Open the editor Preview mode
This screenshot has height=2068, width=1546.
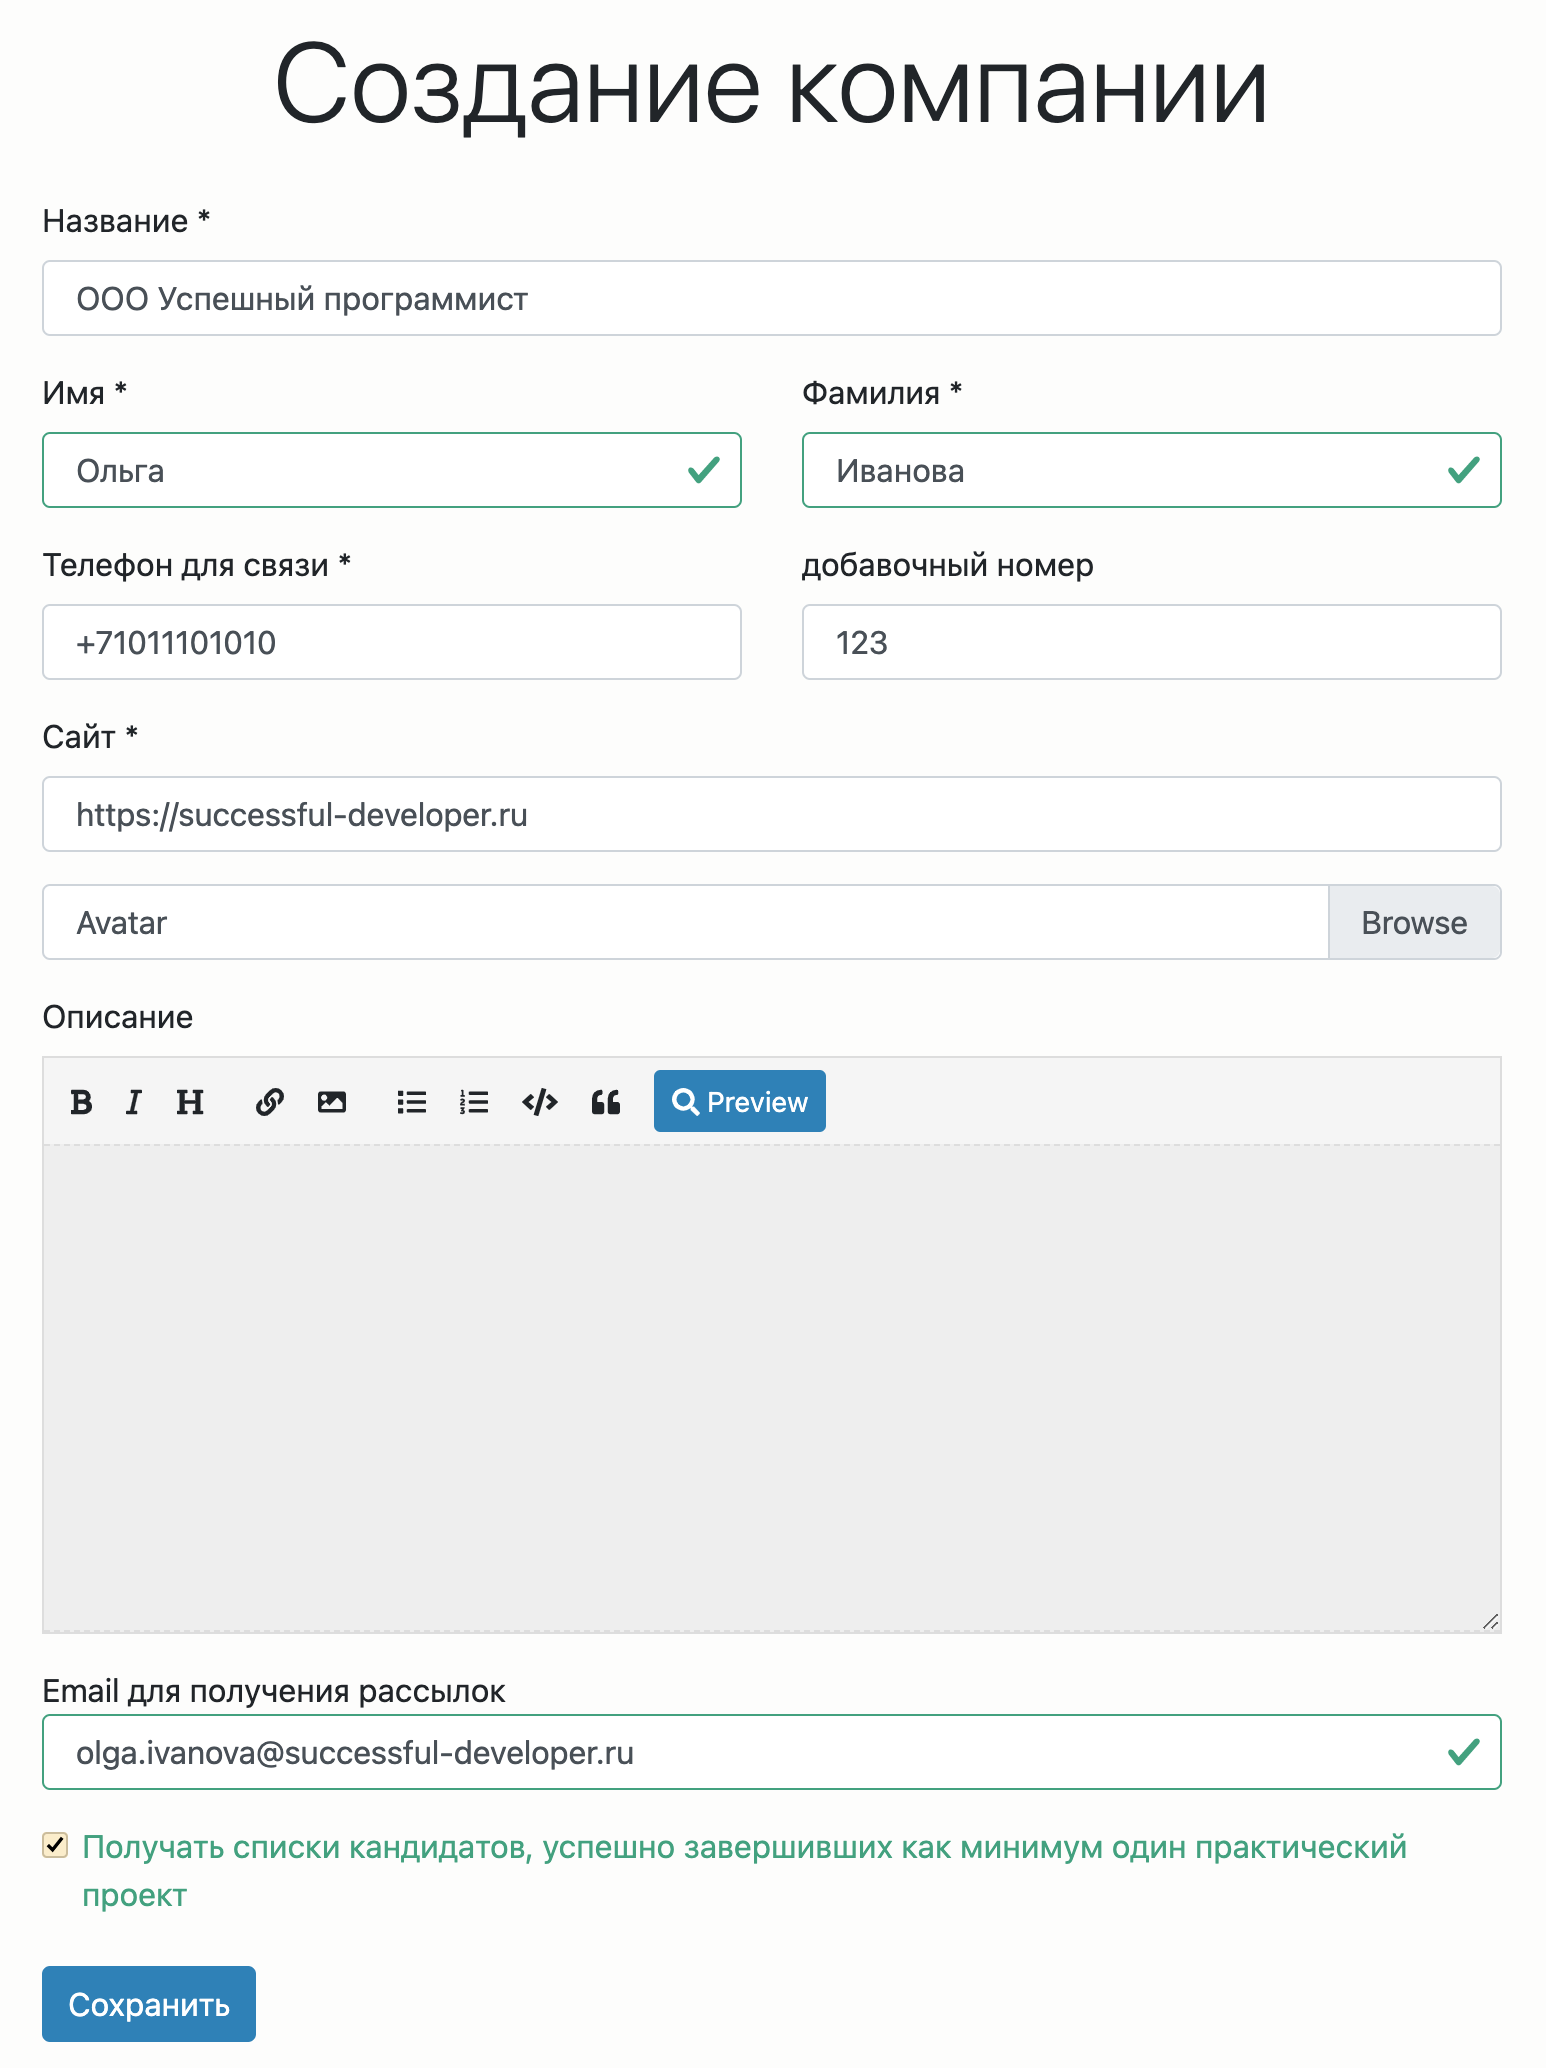[x=740, y=1101]
